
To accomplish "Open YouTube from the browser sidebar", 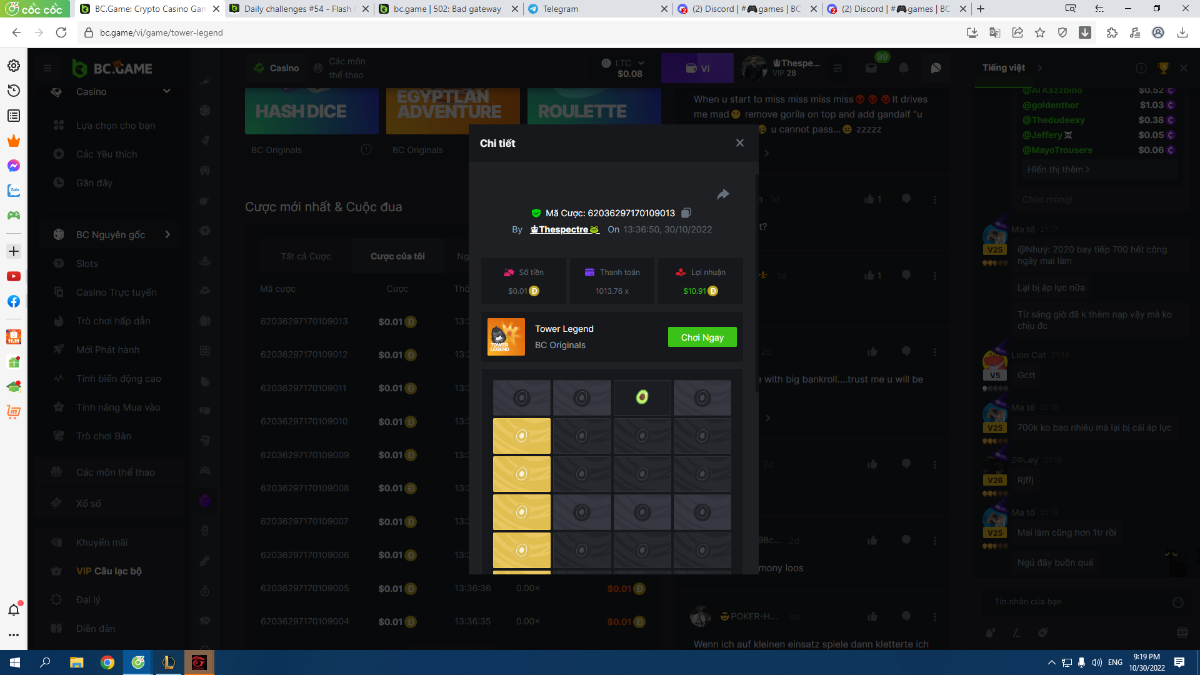I will pos(14,276).
